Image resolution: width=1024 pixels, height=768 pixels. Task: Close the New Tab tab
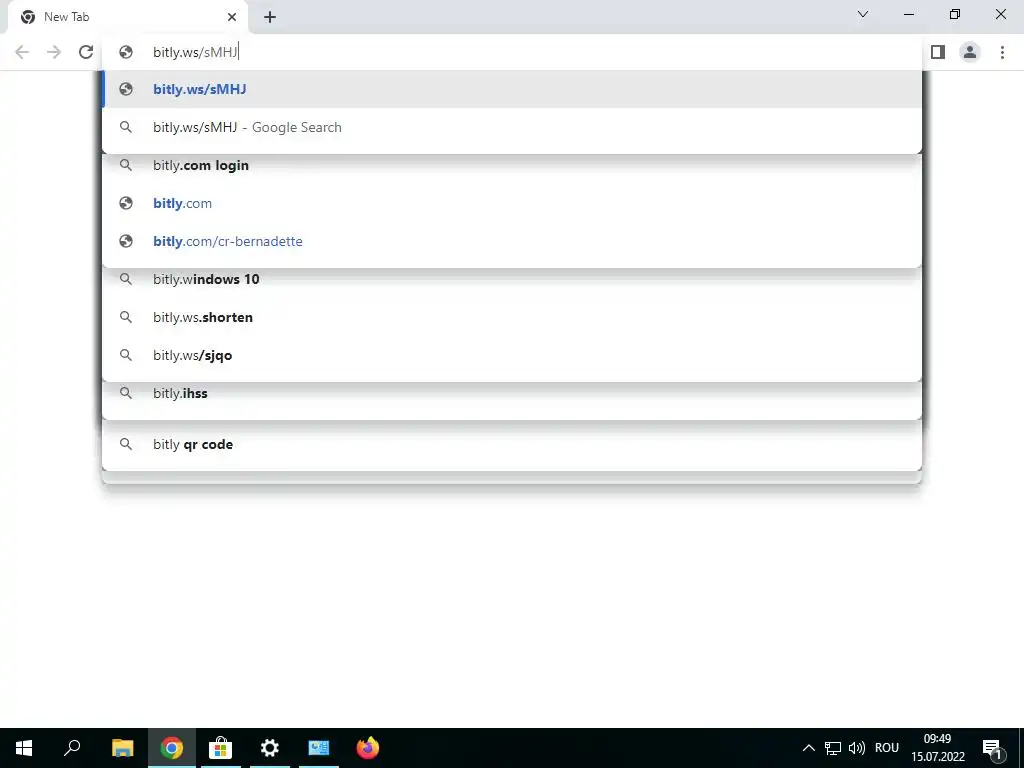[x=232, y=17]
